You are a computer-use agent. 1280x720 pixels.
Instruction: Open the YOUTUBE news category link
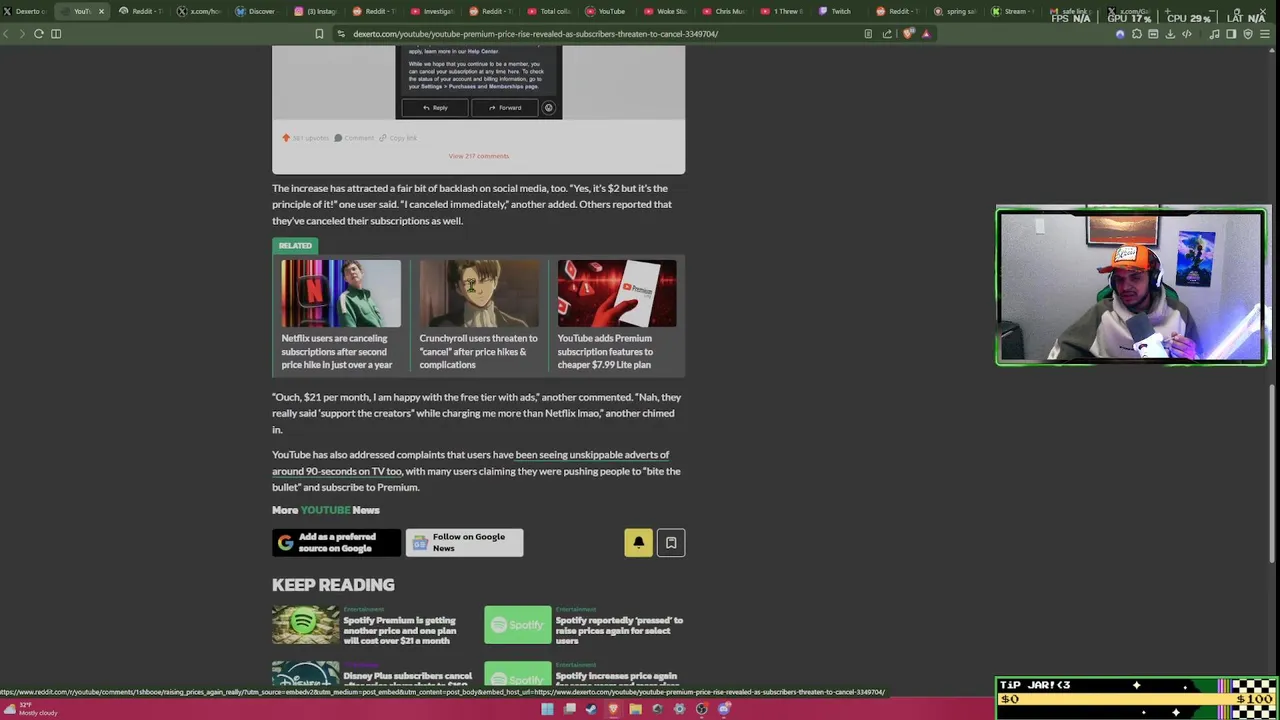point(325,510)
